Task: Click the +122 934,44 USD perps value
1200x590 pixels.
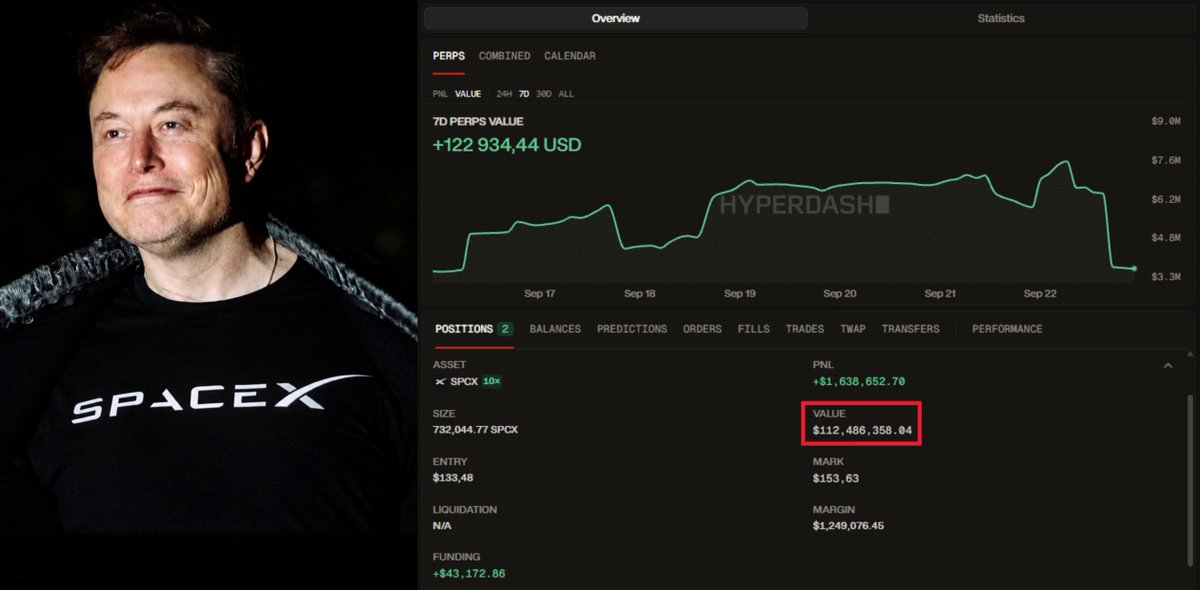Action: pyautogui.click(x=507, y=145)
